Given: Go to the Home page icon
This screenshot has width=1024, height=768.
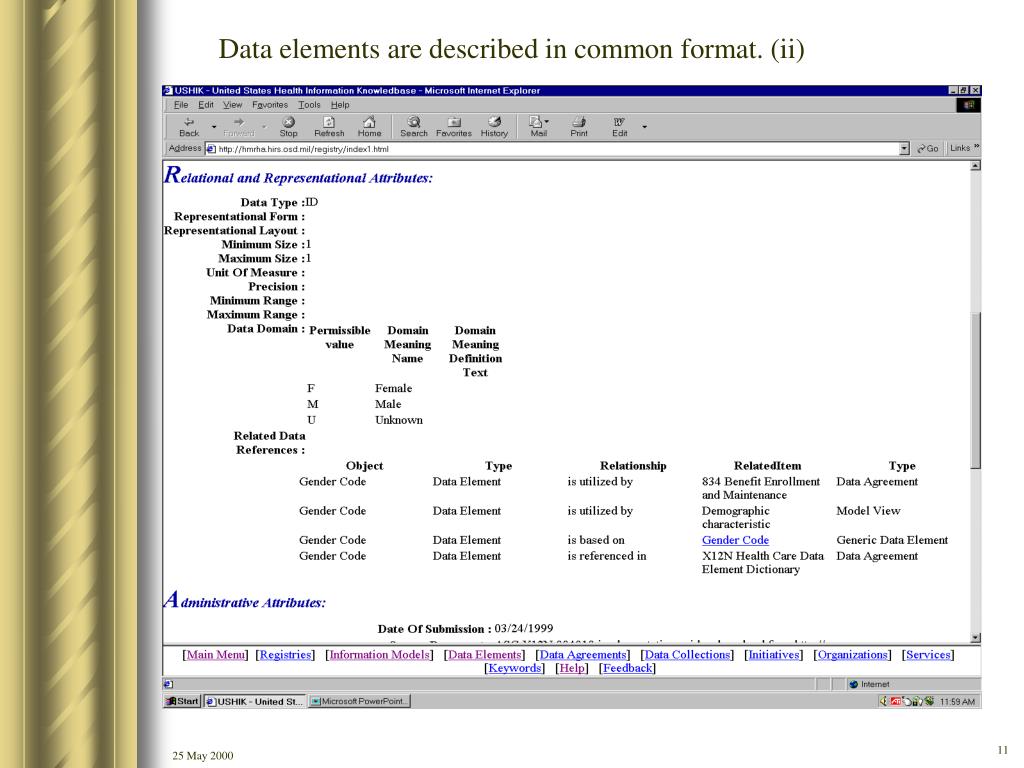Looking at the screenshot, I should pyautogui.click(x=369, y=127).
